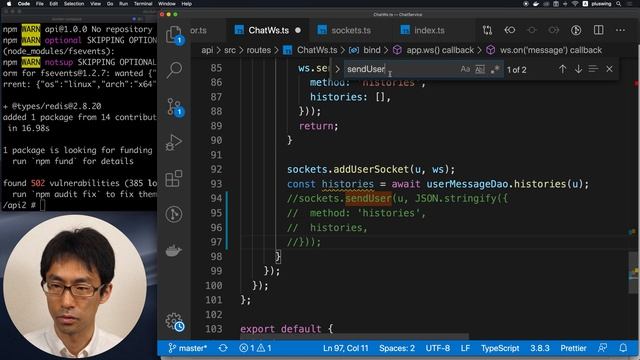The image size is (640, 360).
Task: Change end of line sequence LF
Action: tap(465, 348)
